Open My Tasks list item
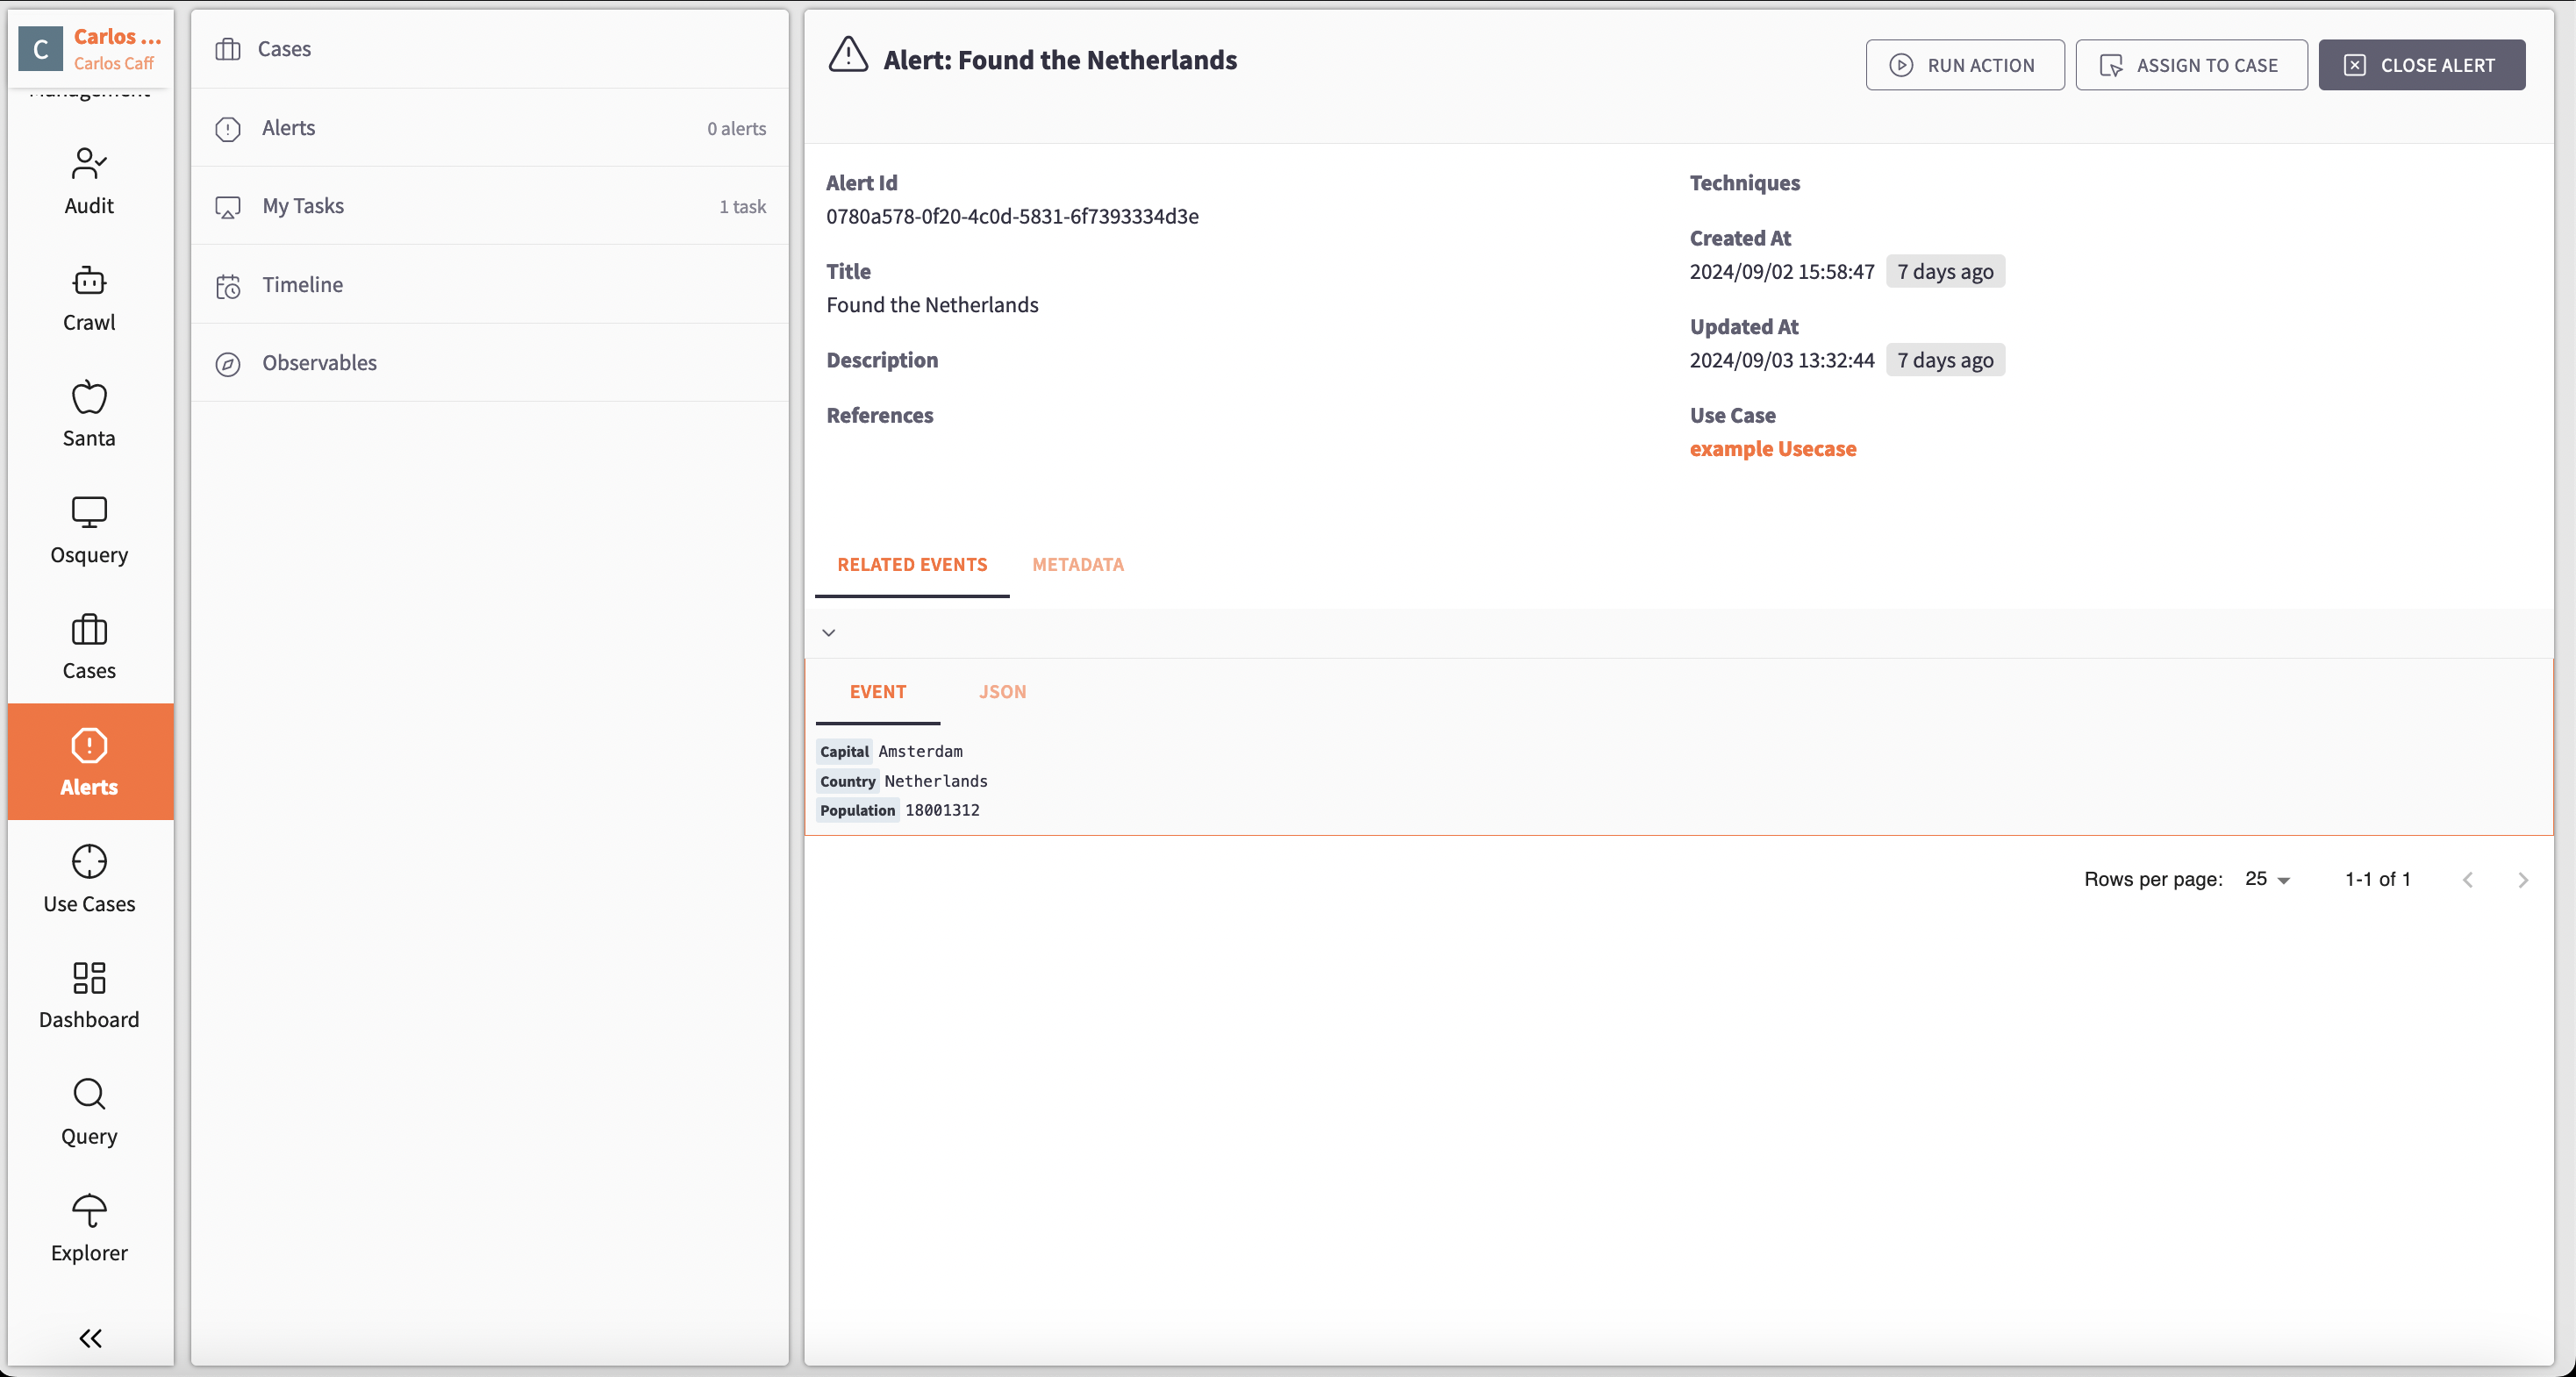This screenshot has width=2576, height=1377. tap(490, 206)
